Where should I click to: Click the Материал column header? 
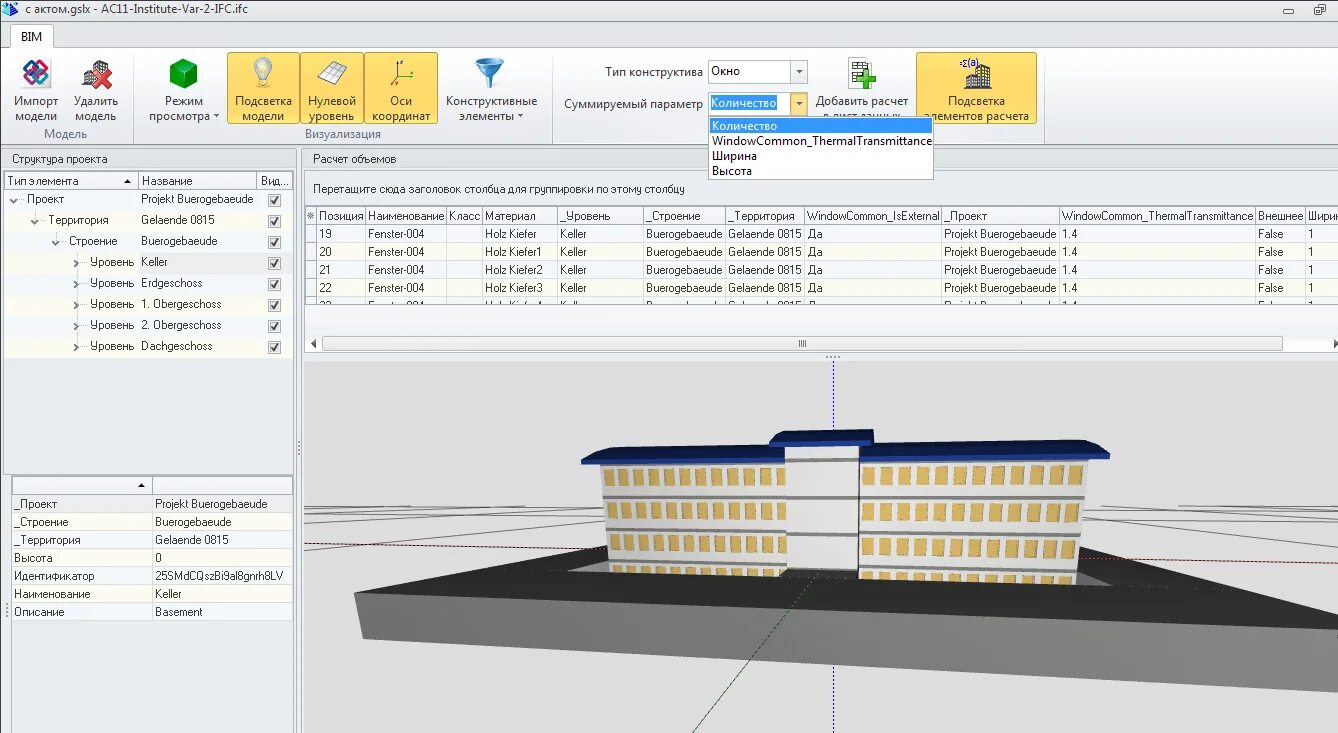pyautogui.click(x=519, y=216)
